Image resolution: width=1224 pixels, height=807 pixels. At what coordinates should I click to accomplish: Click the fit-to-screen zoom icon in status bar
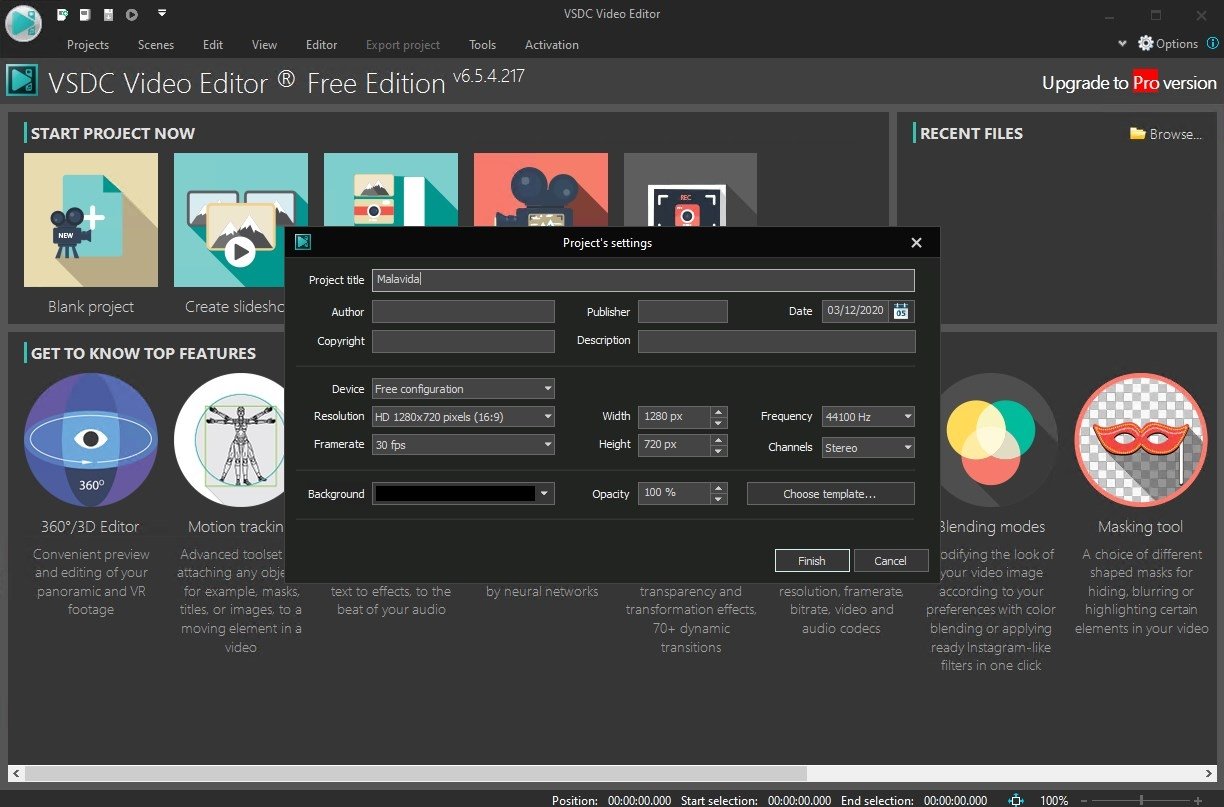click(x=1016, y=800)
